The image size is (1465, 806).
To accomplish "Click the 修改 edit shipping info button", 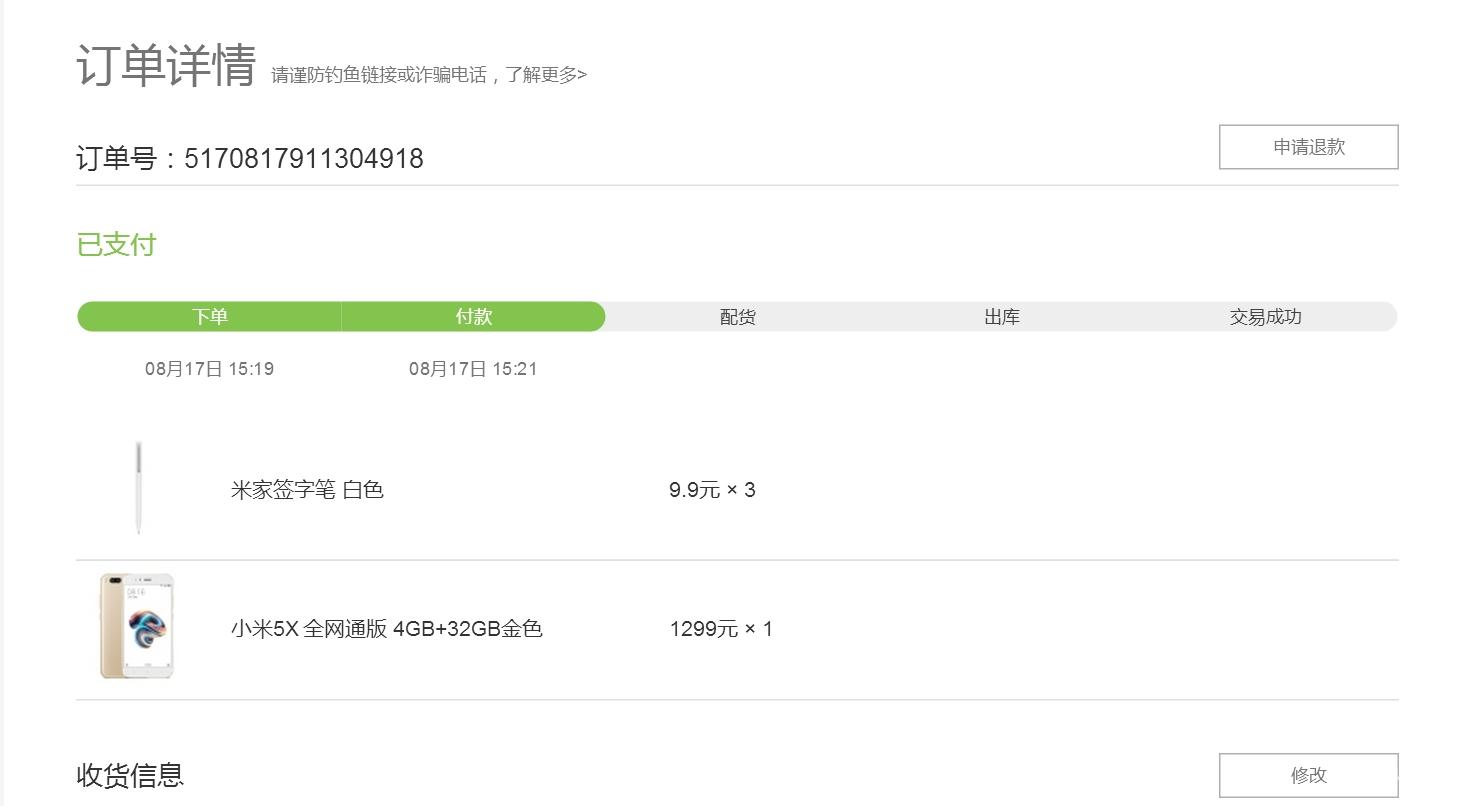I will click(x=1308, y=774).
